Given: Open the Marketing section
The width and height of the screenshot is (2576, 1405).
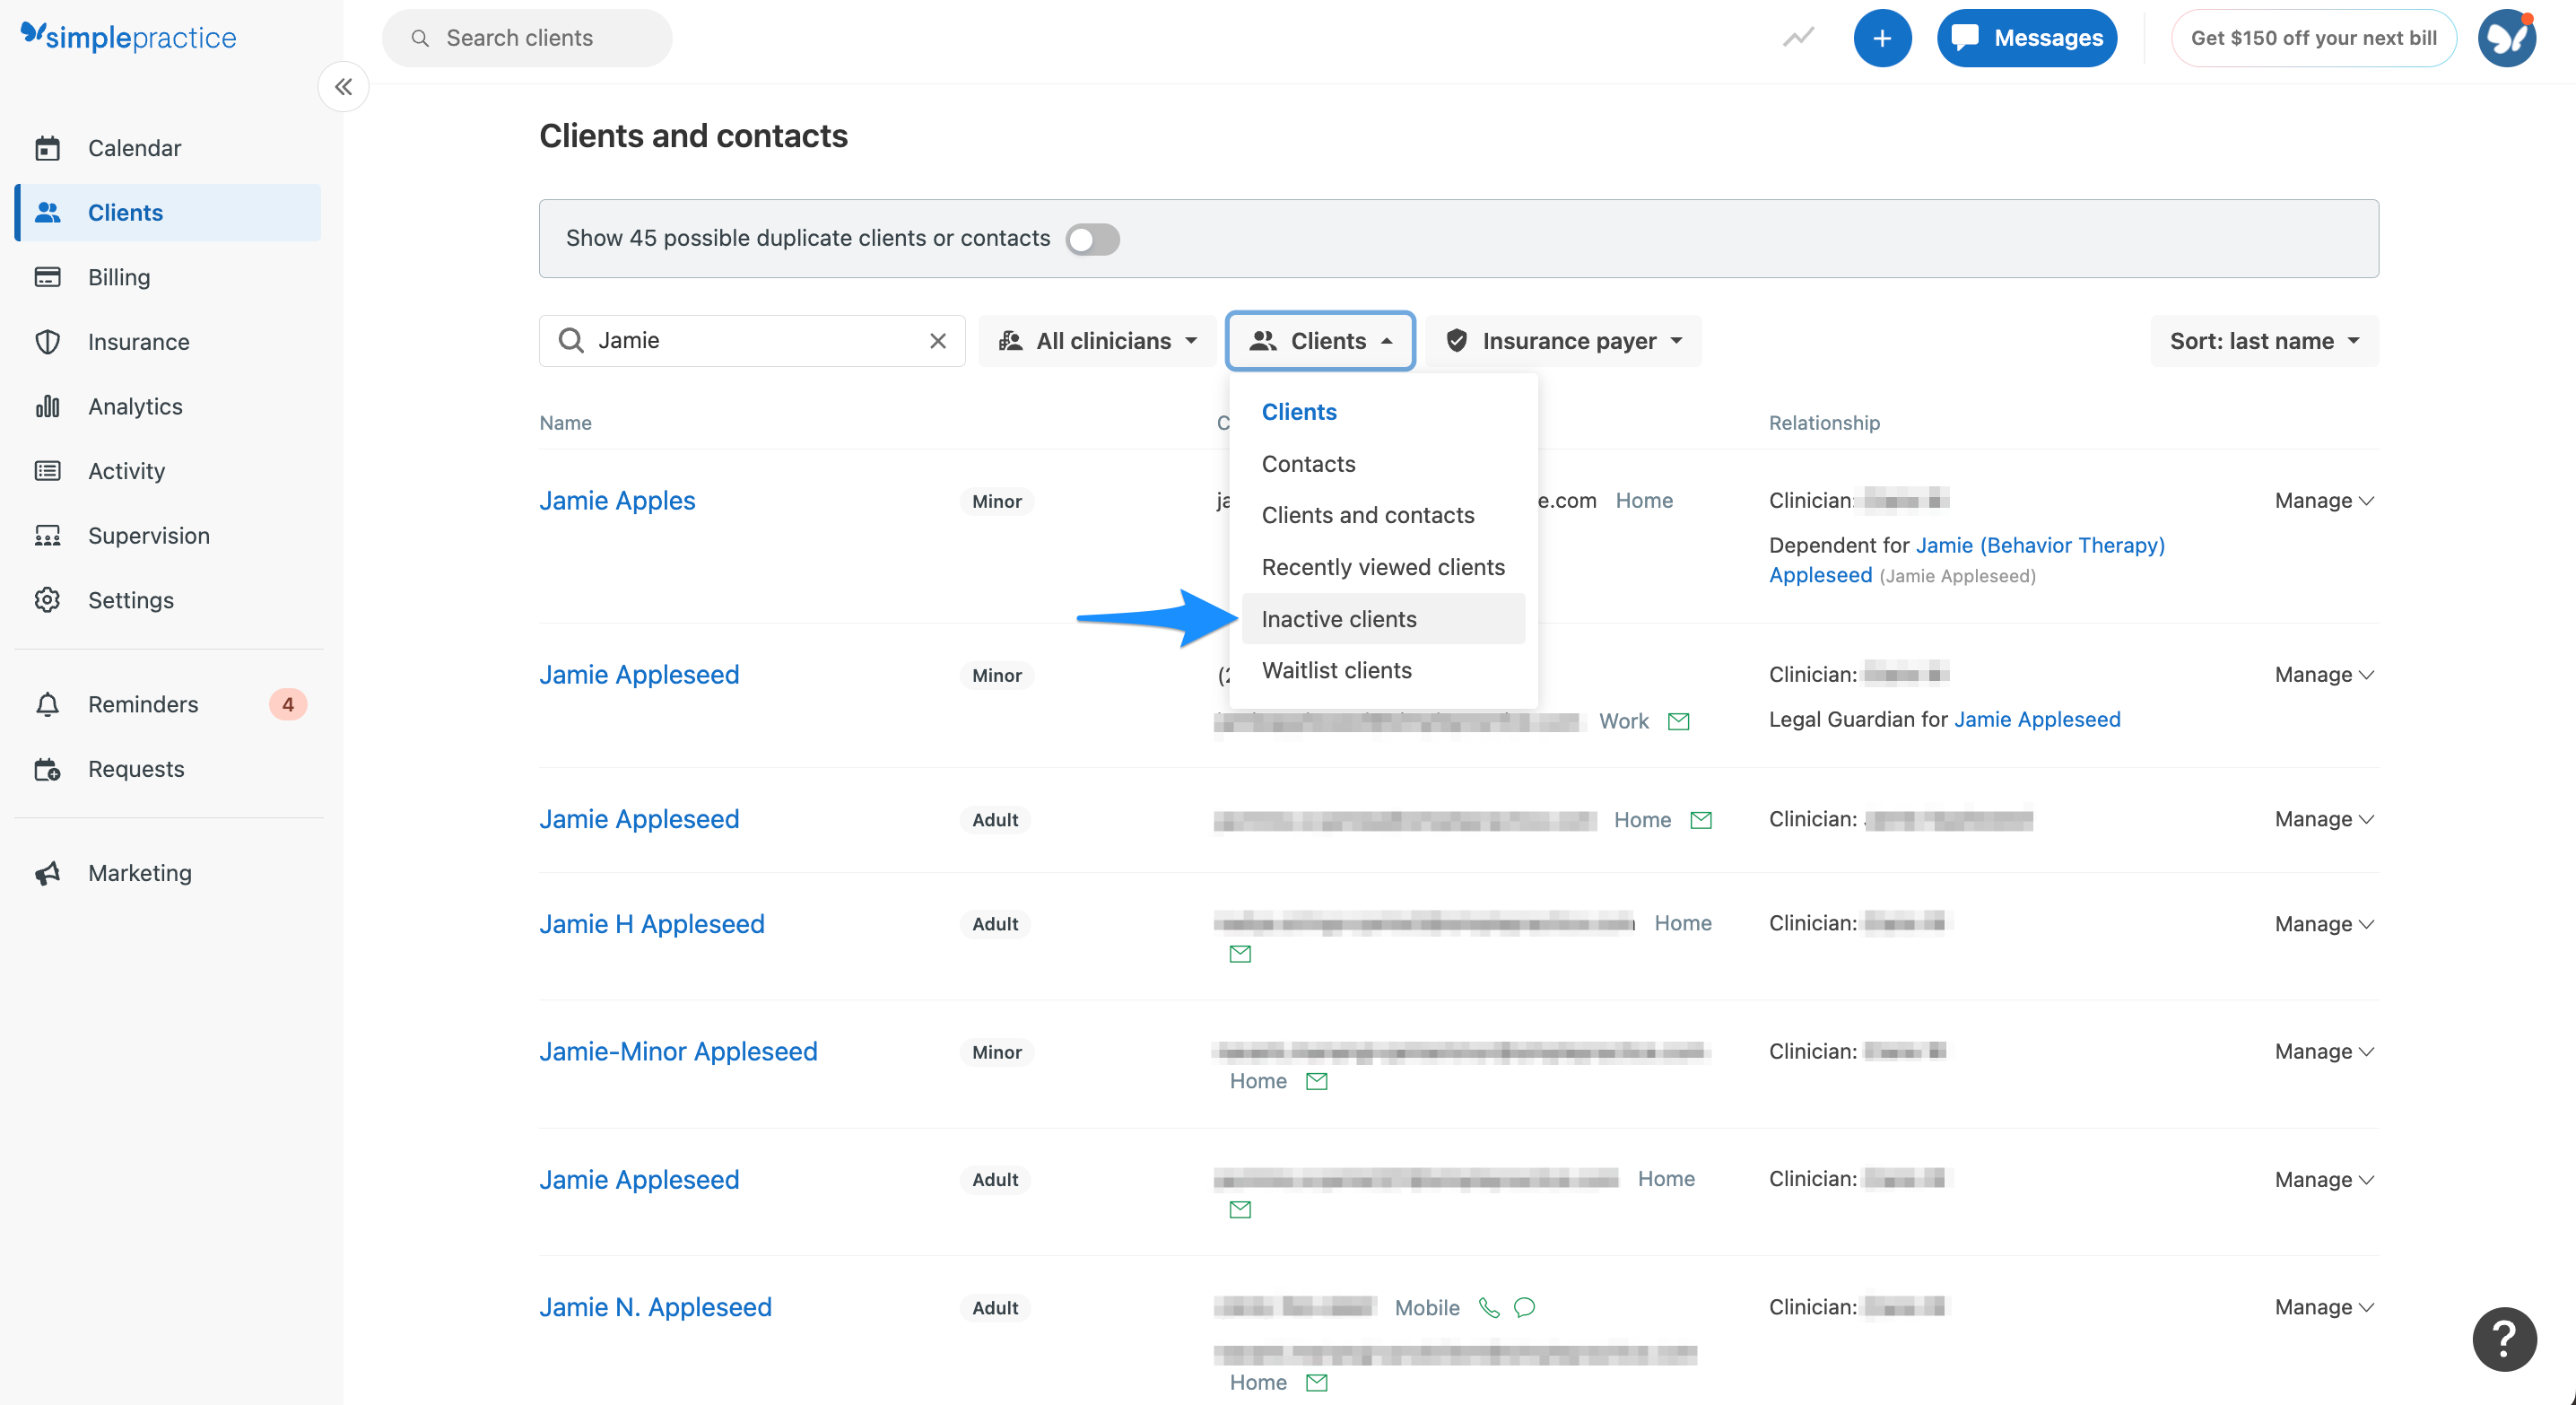Looking at the screenshot, I should (139, 872).
